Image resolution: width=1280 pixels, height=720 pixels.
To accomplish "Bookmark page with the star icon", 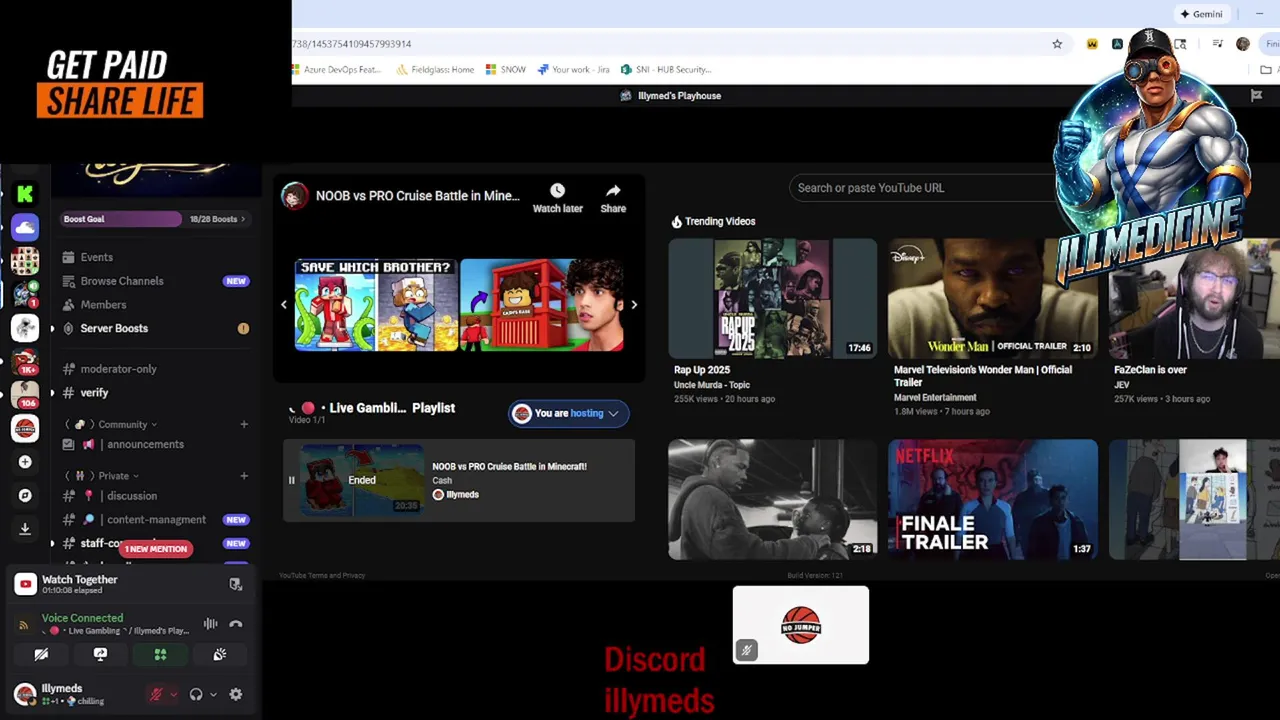I will 1057,44.
